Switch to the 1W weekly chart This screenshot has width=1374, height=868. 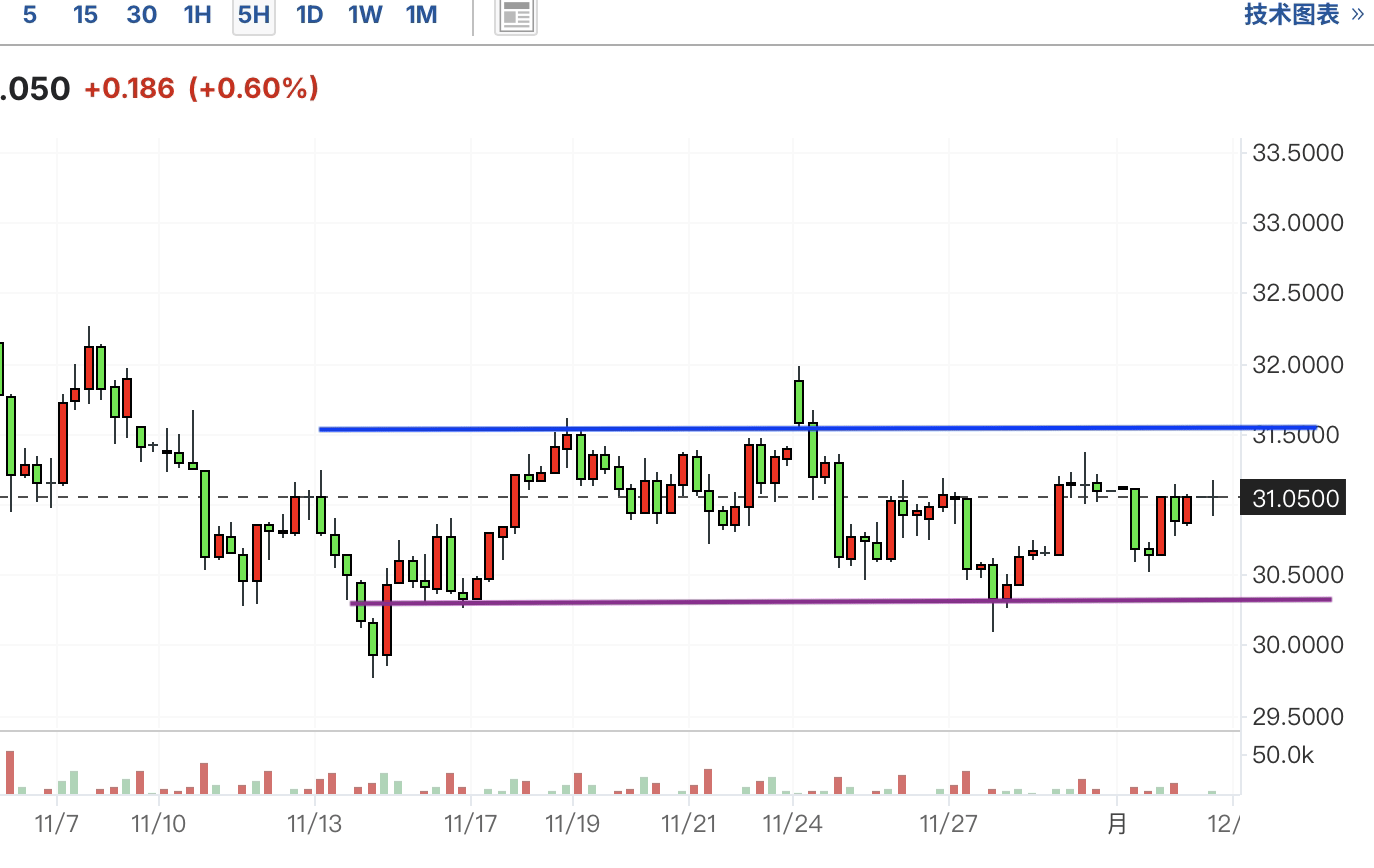point(365,15)
